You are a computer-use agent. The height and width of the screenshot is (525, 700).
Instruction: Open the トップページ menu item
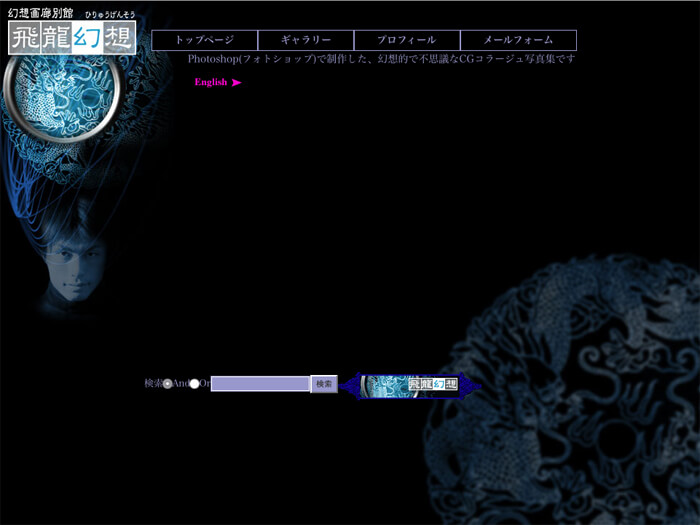204,40
